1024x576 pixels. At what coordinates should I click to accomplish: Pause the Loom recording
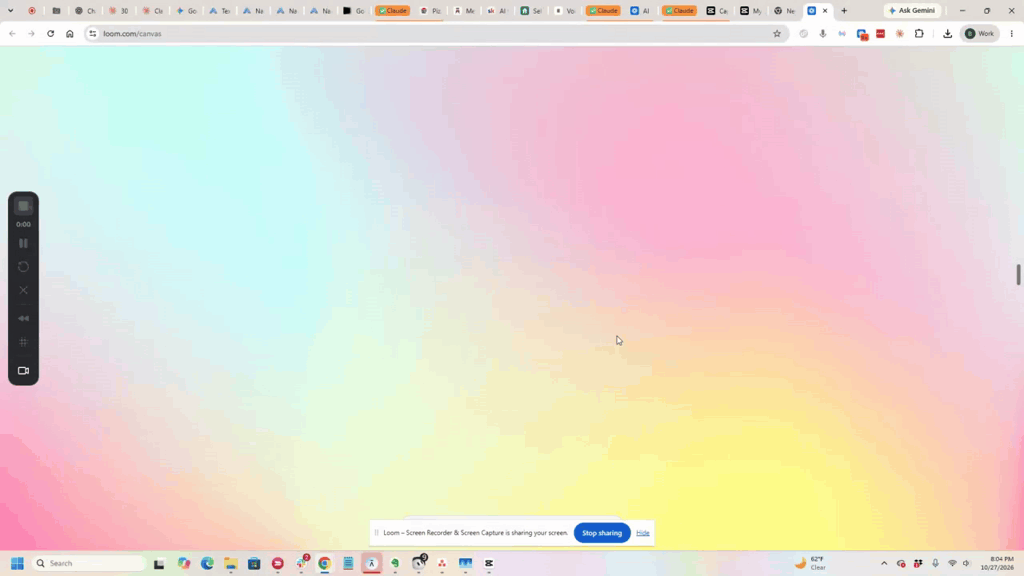coord(24,244)
